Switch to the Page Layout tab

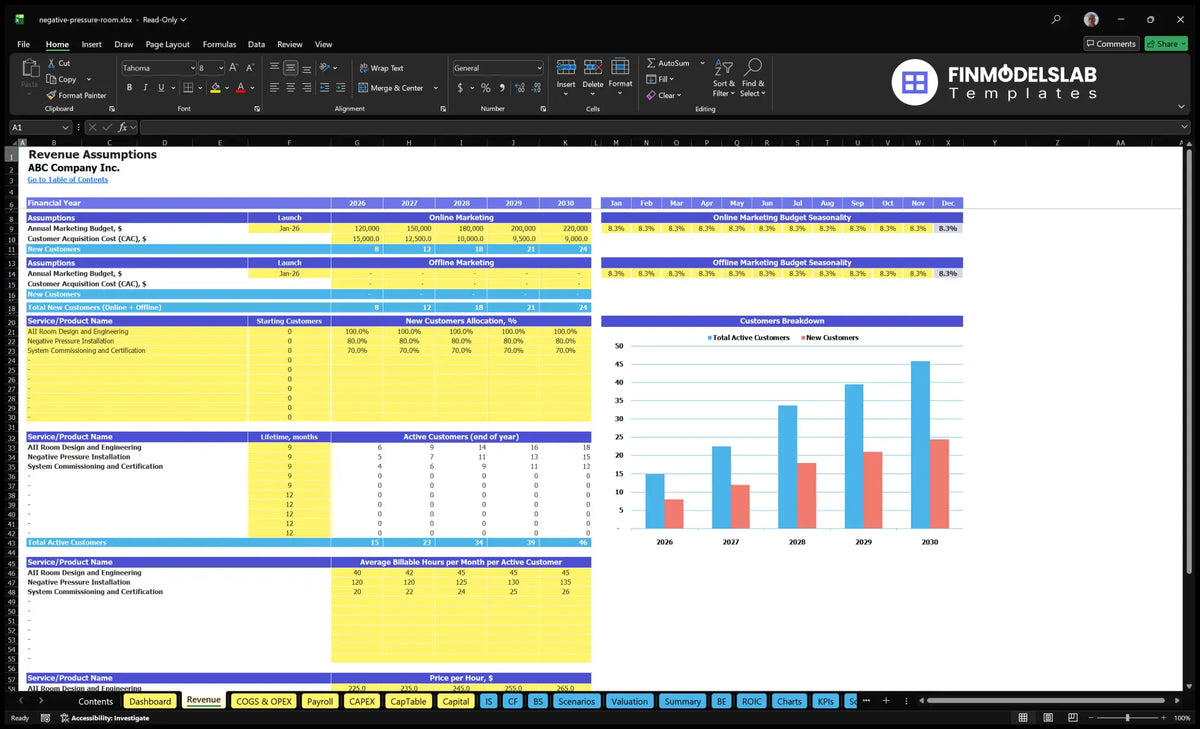167,44
